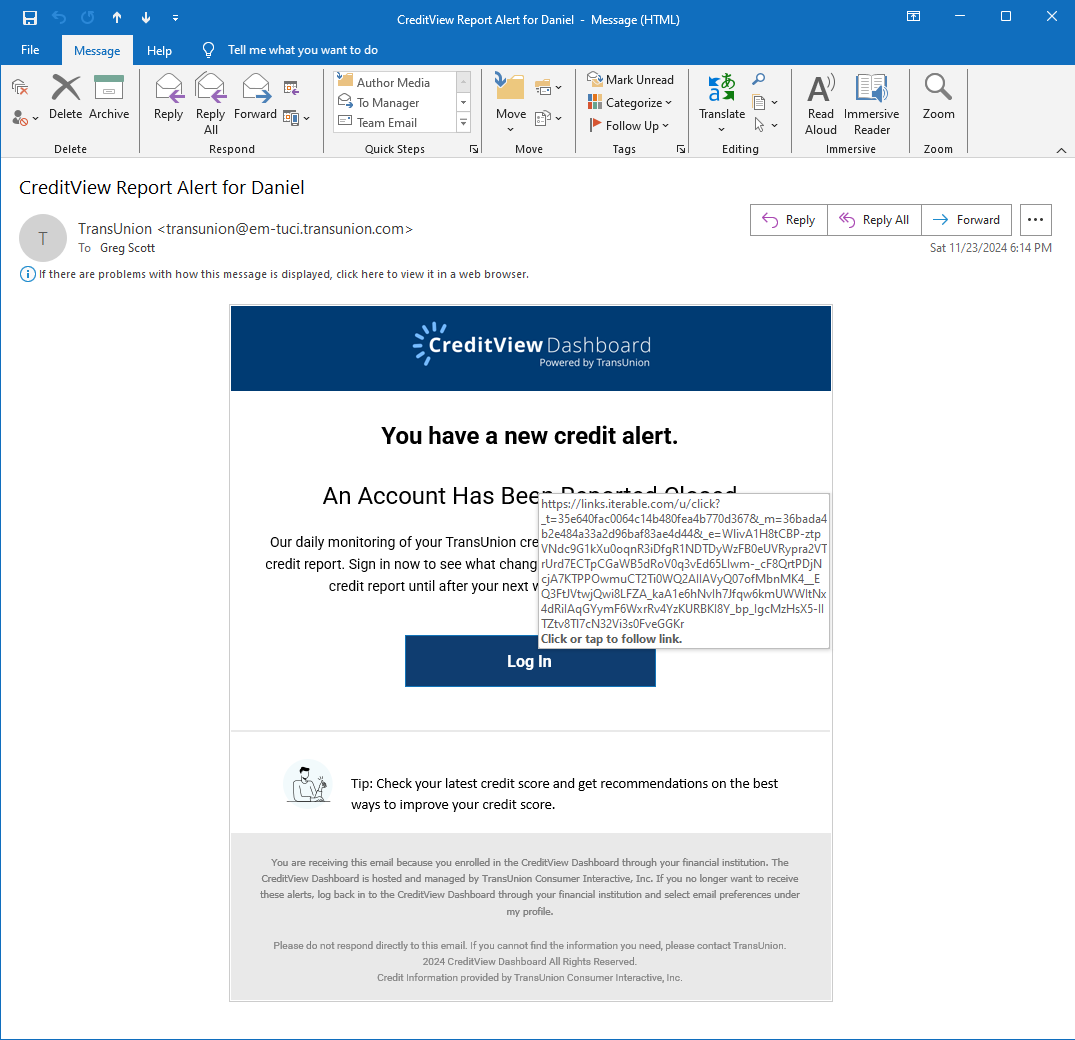This screenshot has height=1040, width=1075.
Task: Click the Reply All ribbon icon
Action: [x=210, y=102]
